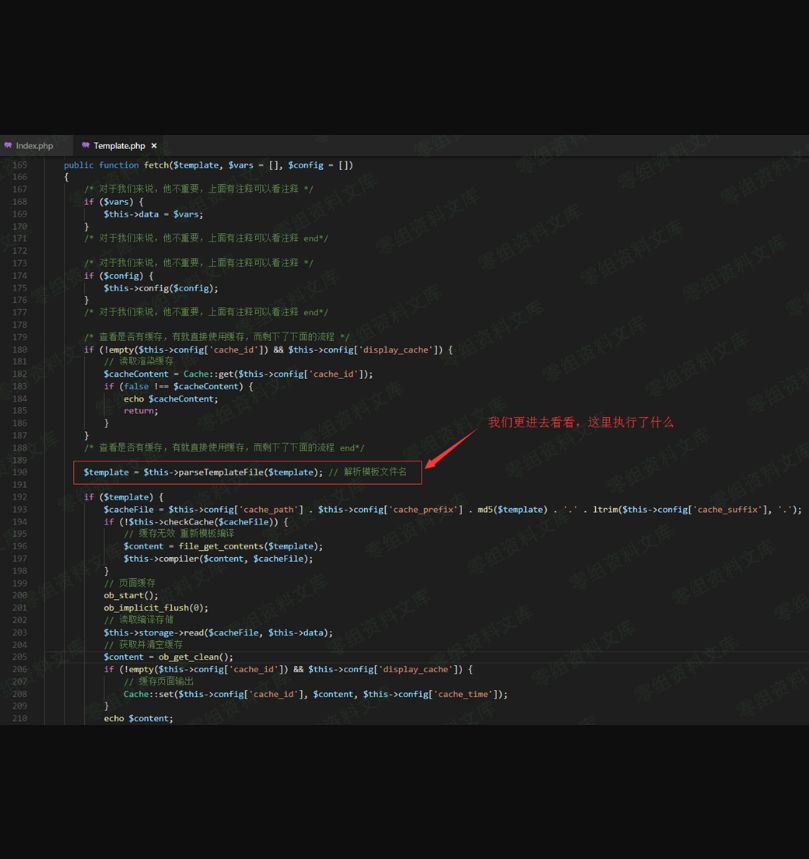The height and width of the screenshot is (859, 809).
Task: Select the Template.php tab
Action: pyautogui.click(x=119, y=146)
